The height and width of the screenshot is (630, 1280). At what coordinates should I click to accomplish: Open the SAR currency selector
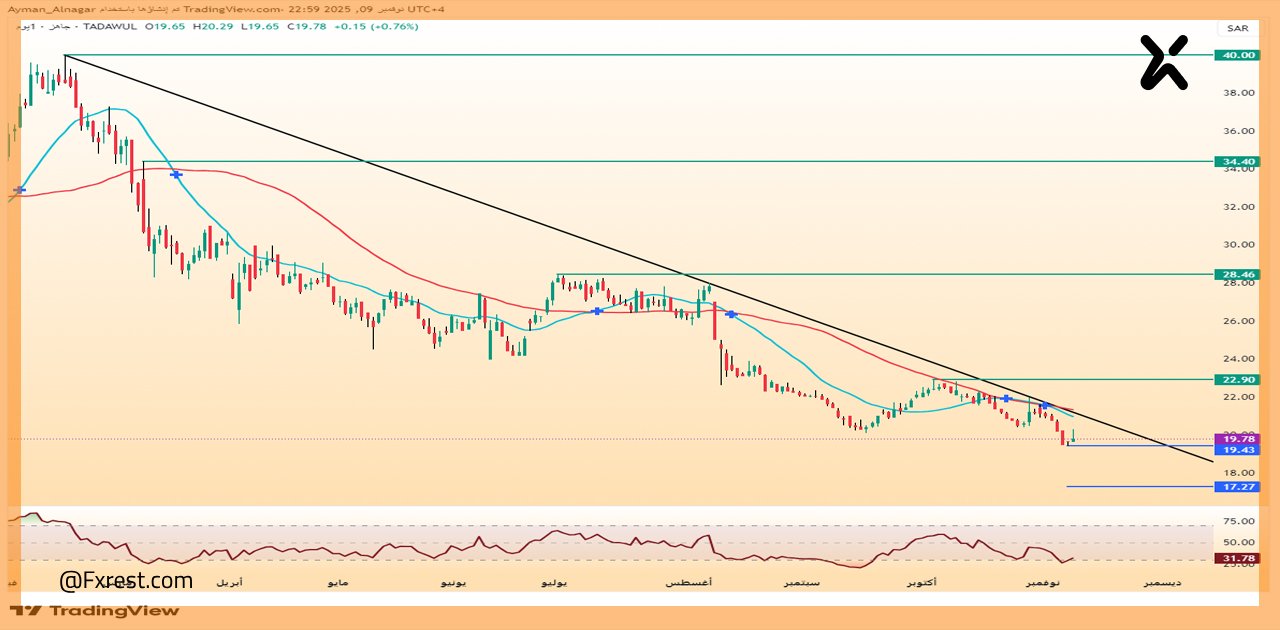coord(1237,28)
